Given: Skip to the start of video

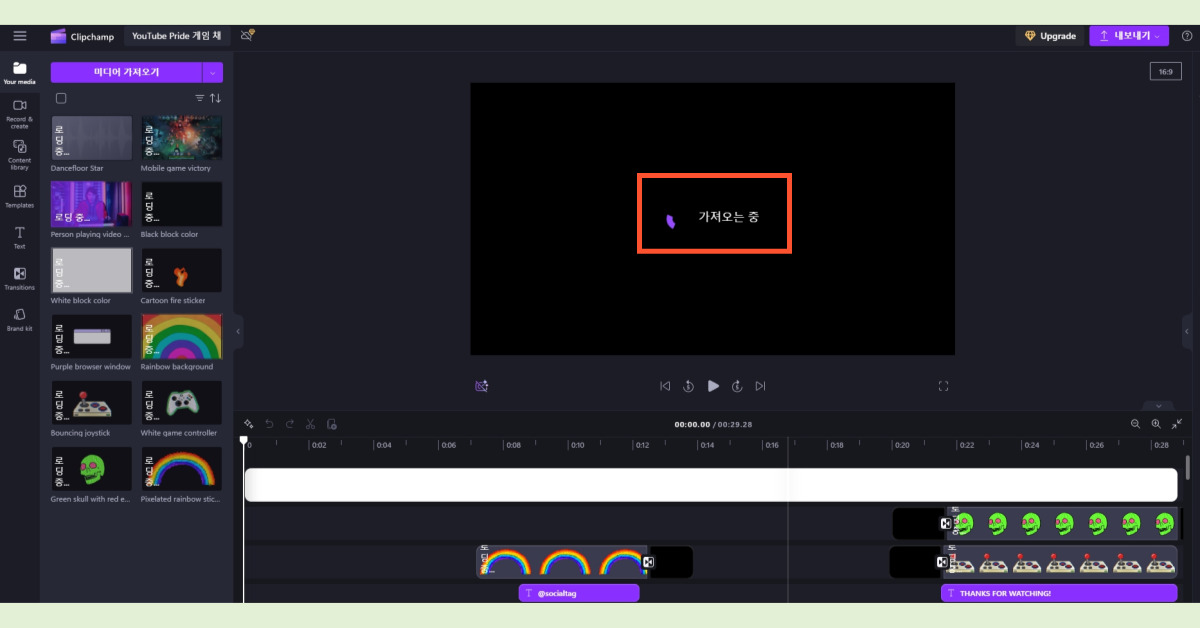Looking at the screenshot, I should 665,386.
